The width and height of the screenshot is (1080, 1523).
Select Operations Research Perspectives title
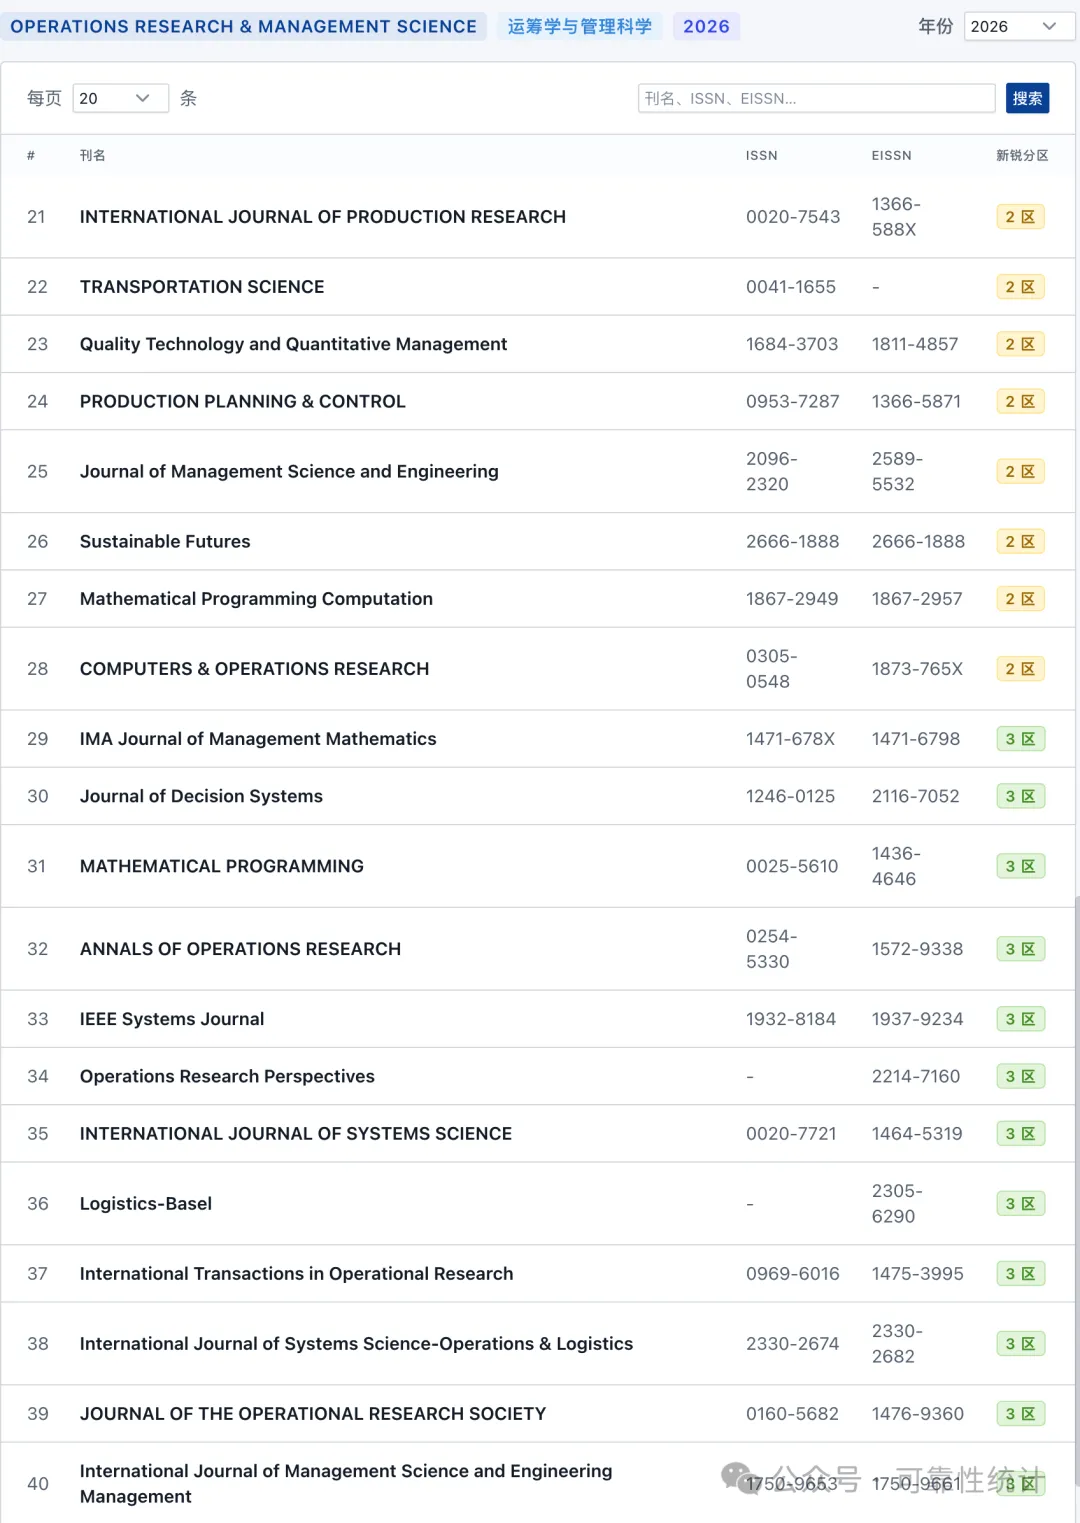(x=227, y=1076)
